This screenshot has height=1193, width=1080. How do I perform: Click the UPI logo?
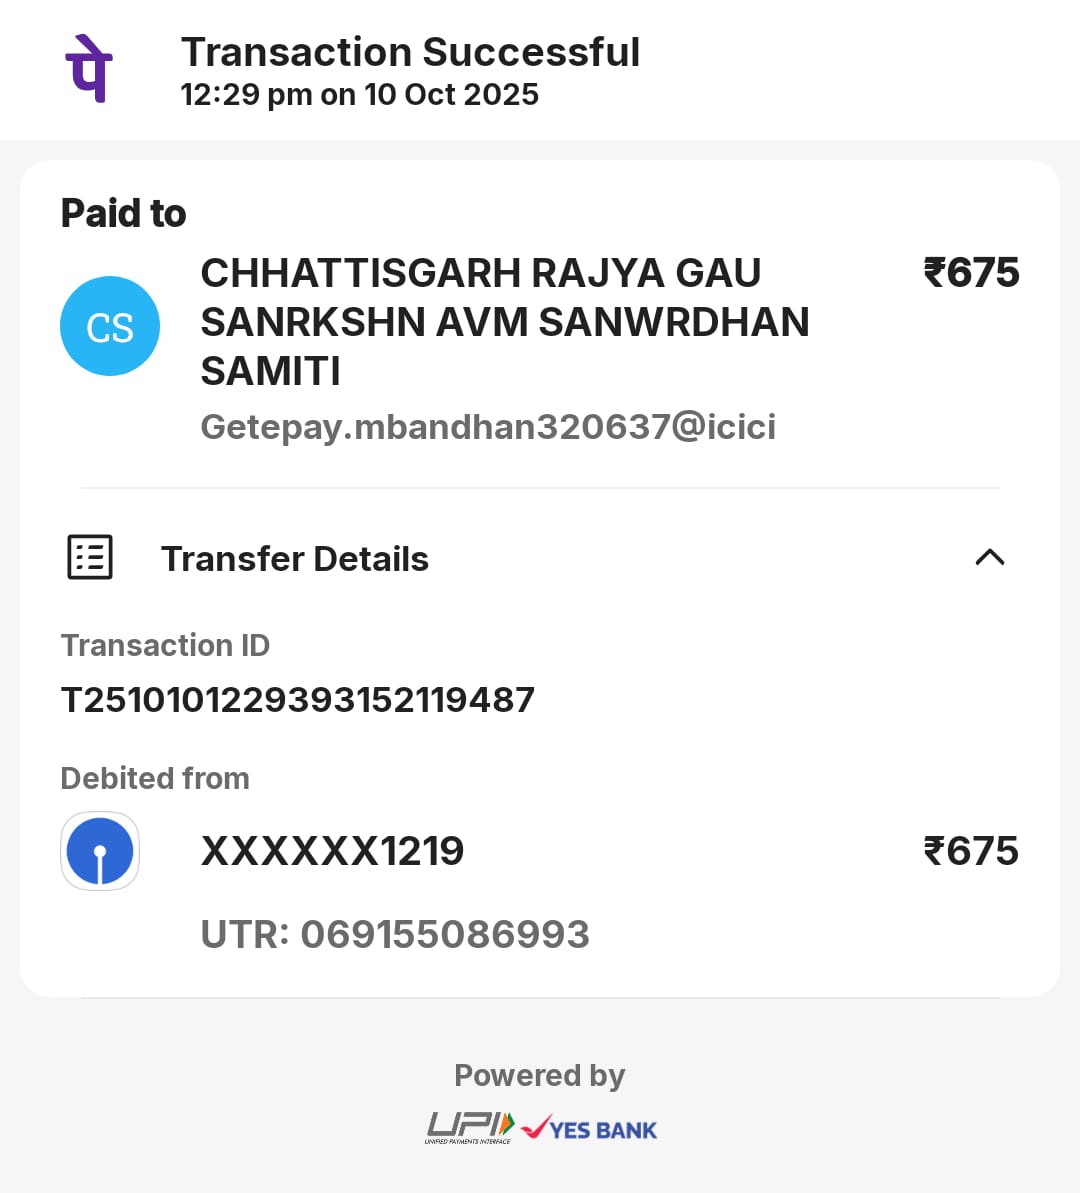[x=469, y=1127]
